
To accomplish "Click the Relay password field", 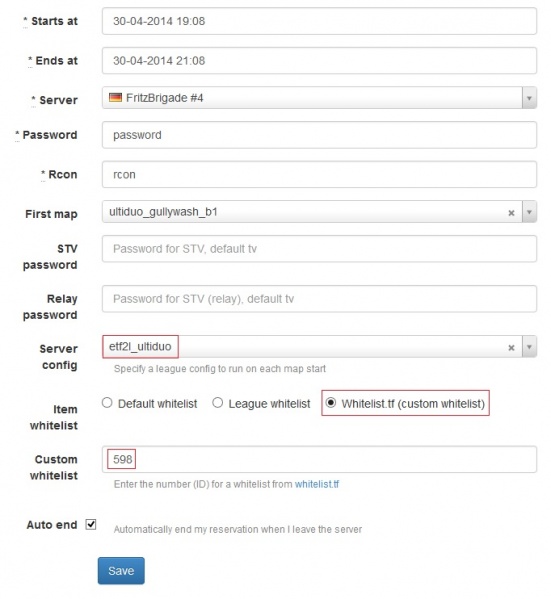I will [319, 299].
